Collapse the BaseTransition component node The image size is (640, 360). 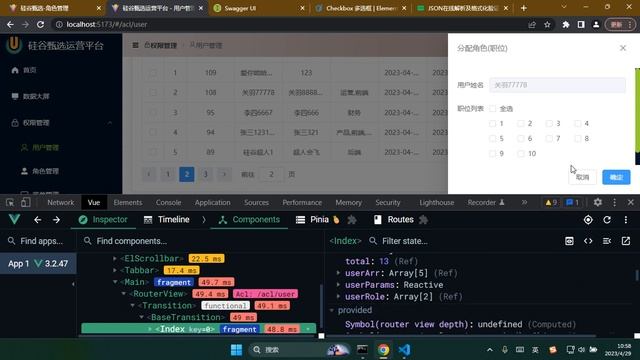tap(141, 317)
